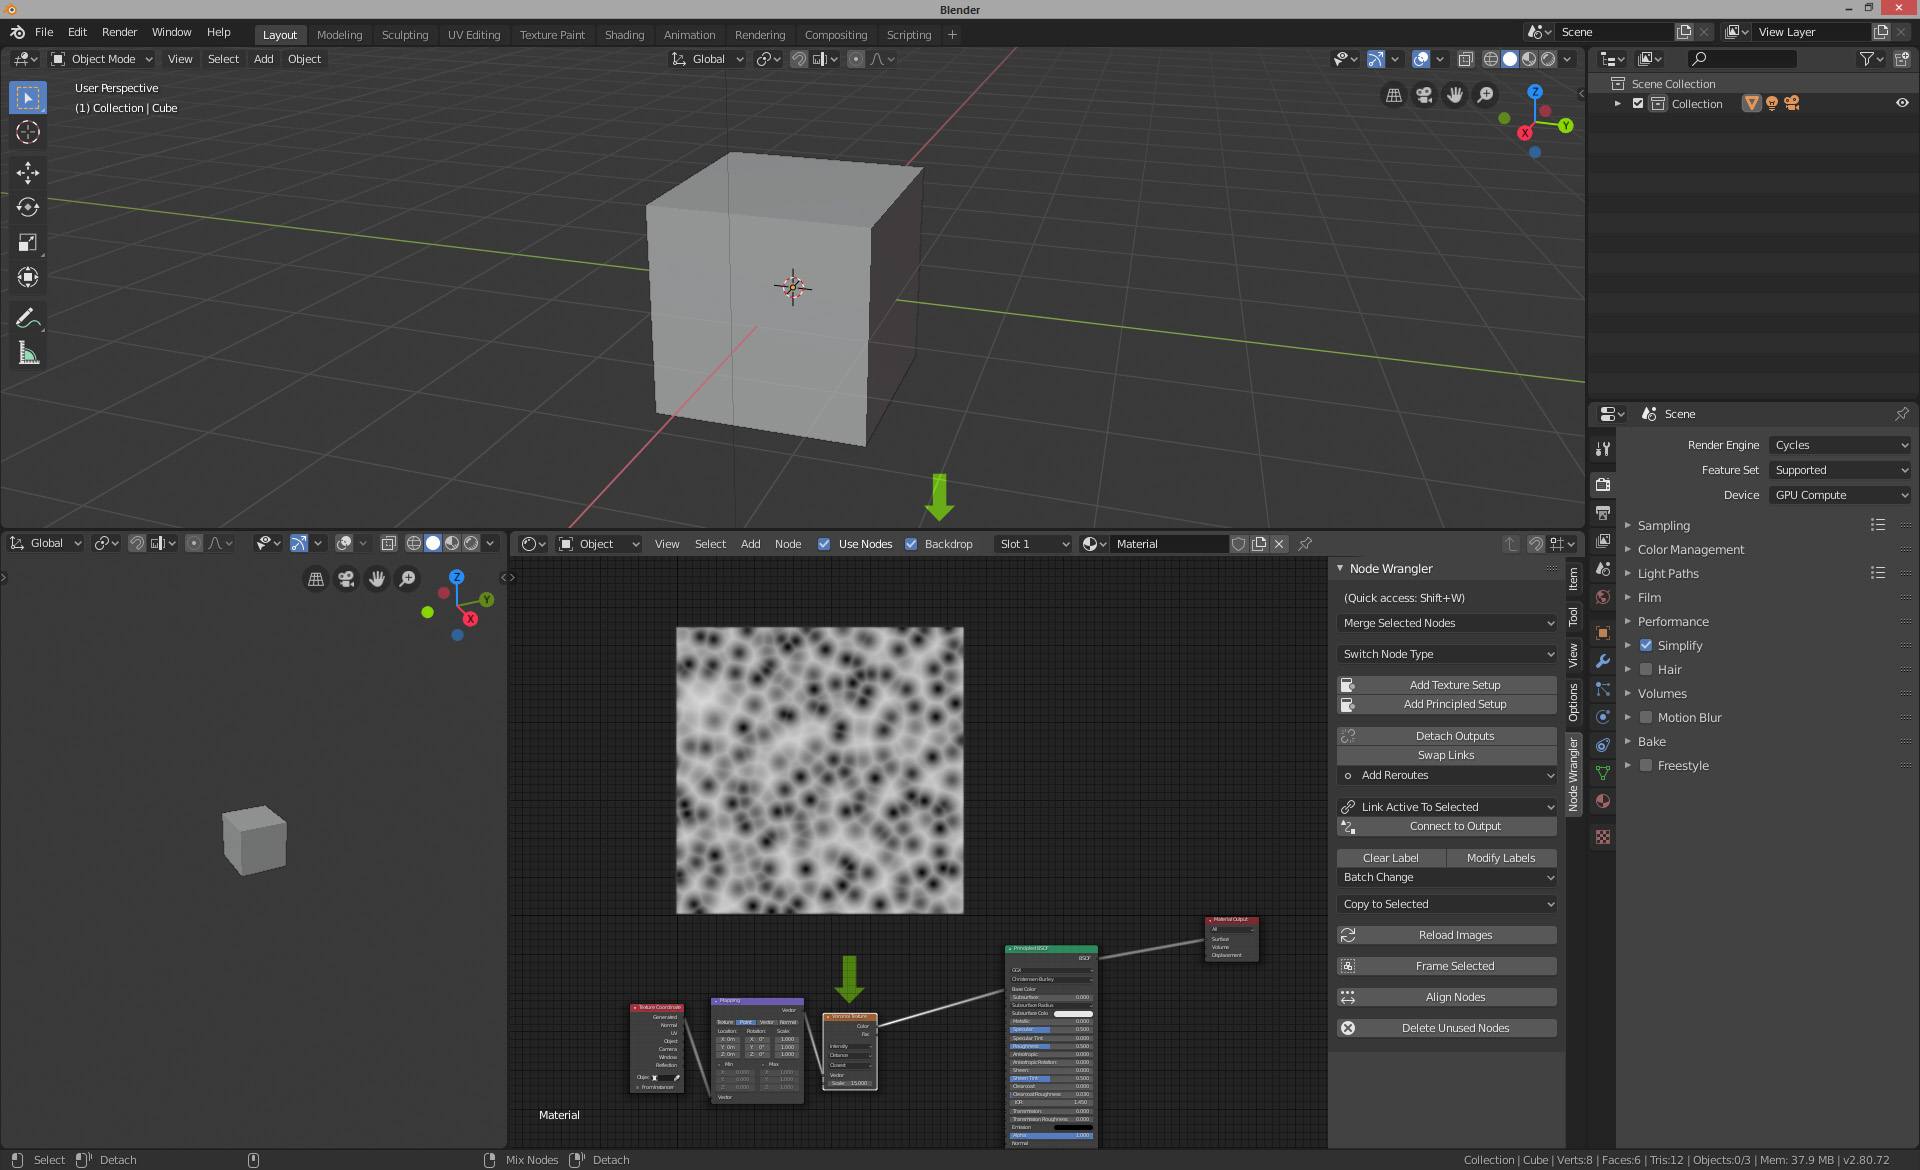Select the Cursor tool in 3D viewport toolbar
This screenshot has width=1920, height=1170.
click(x=28, y=132)
